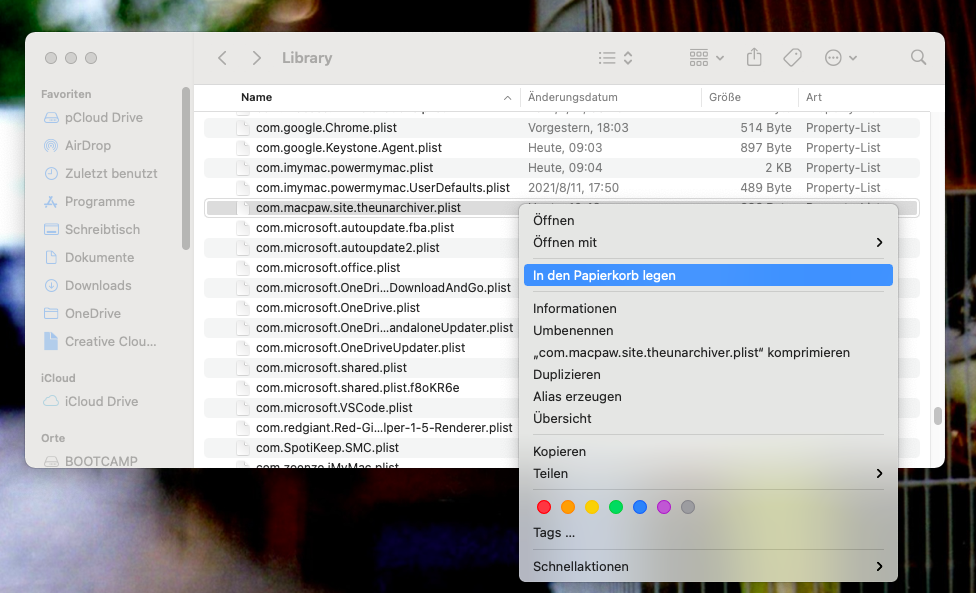Click the file list vertical scrollbar
Image resolution: width=976 pixels, height=593 pixels.
[937, 416]
